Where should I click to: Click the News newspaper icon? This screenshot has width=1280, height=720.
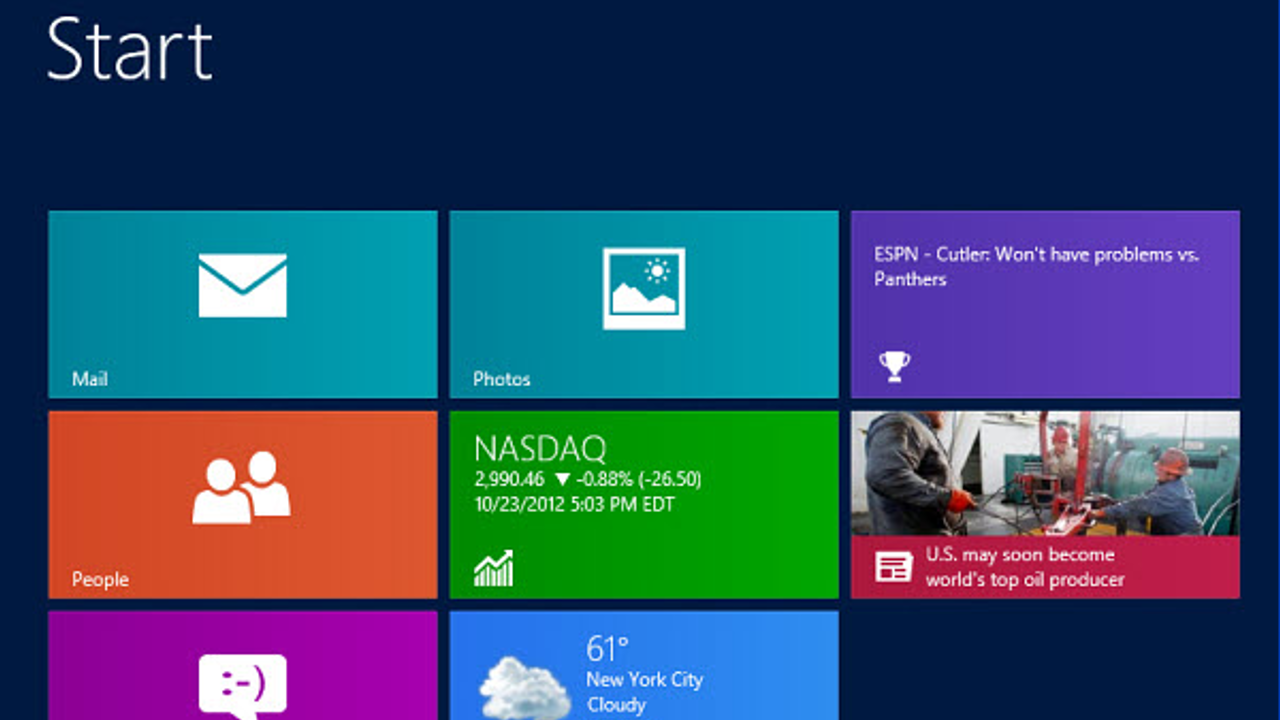point(894,567)
